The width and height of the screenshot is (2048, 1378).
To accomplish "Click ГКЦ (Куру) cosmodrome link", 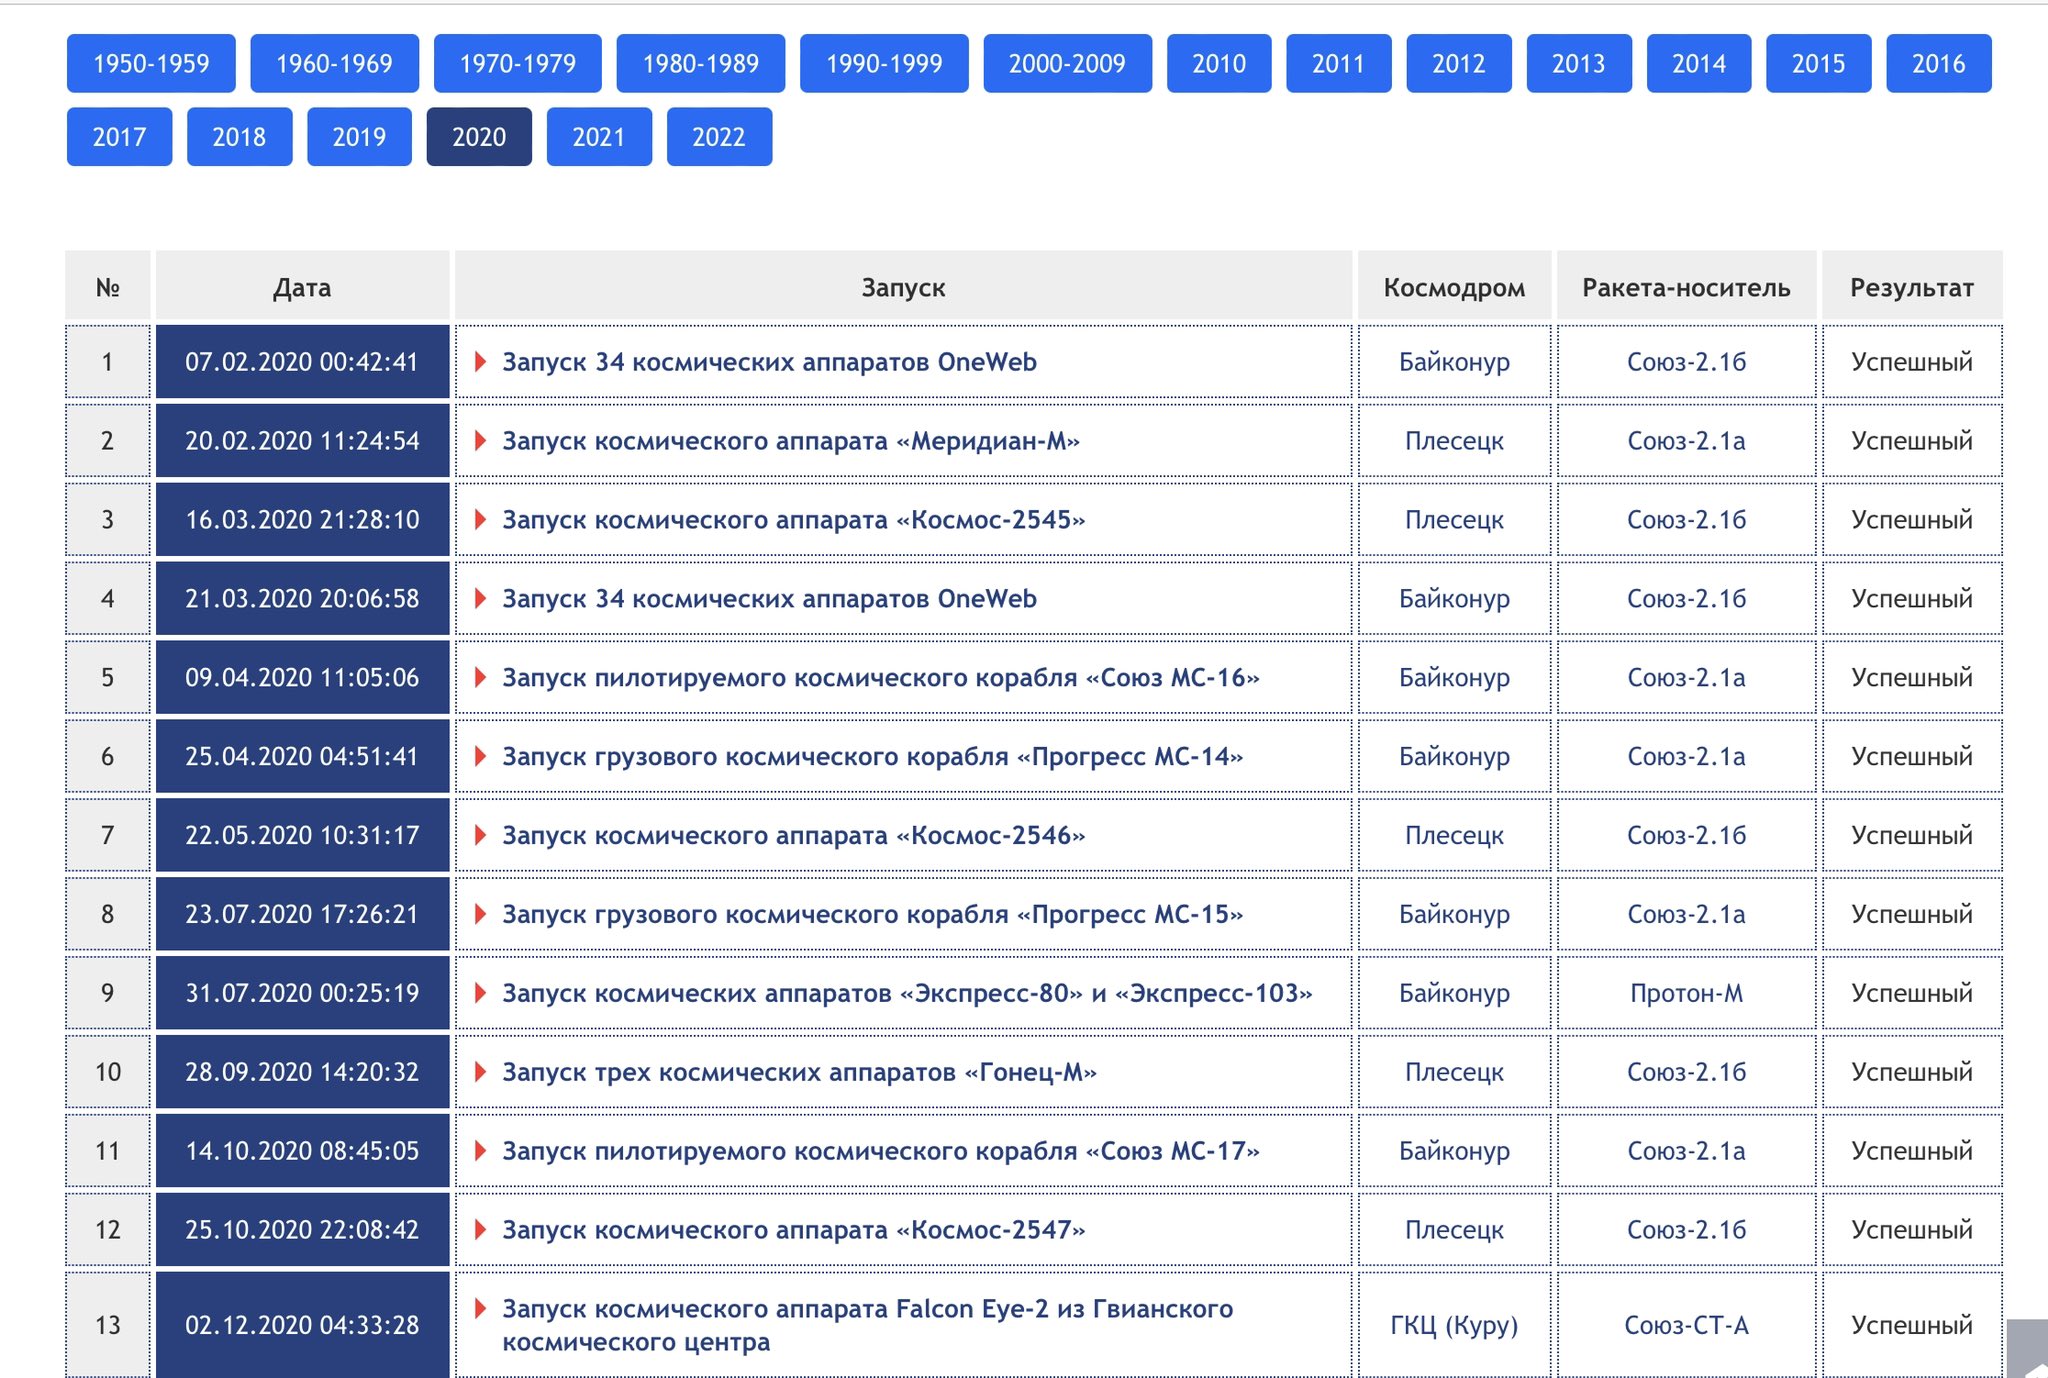I will 1454,1325.
